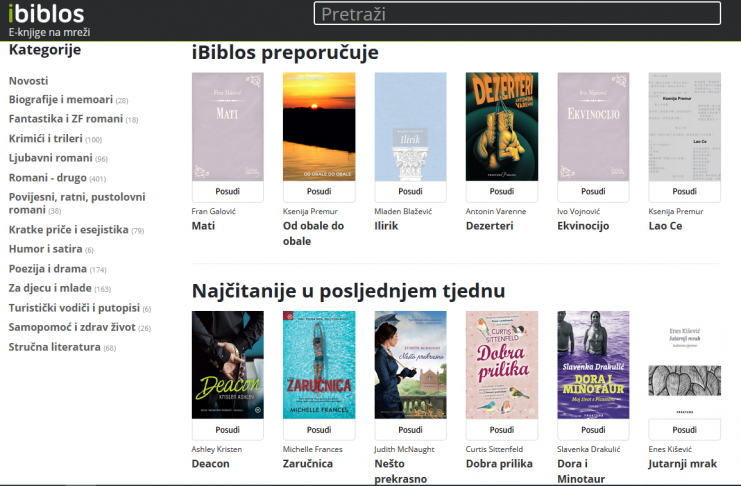This screenshot has height=486, width=741.
Task: Click the Dezerteri book cover
Action: pyautogui.click(x=501, y=126)
